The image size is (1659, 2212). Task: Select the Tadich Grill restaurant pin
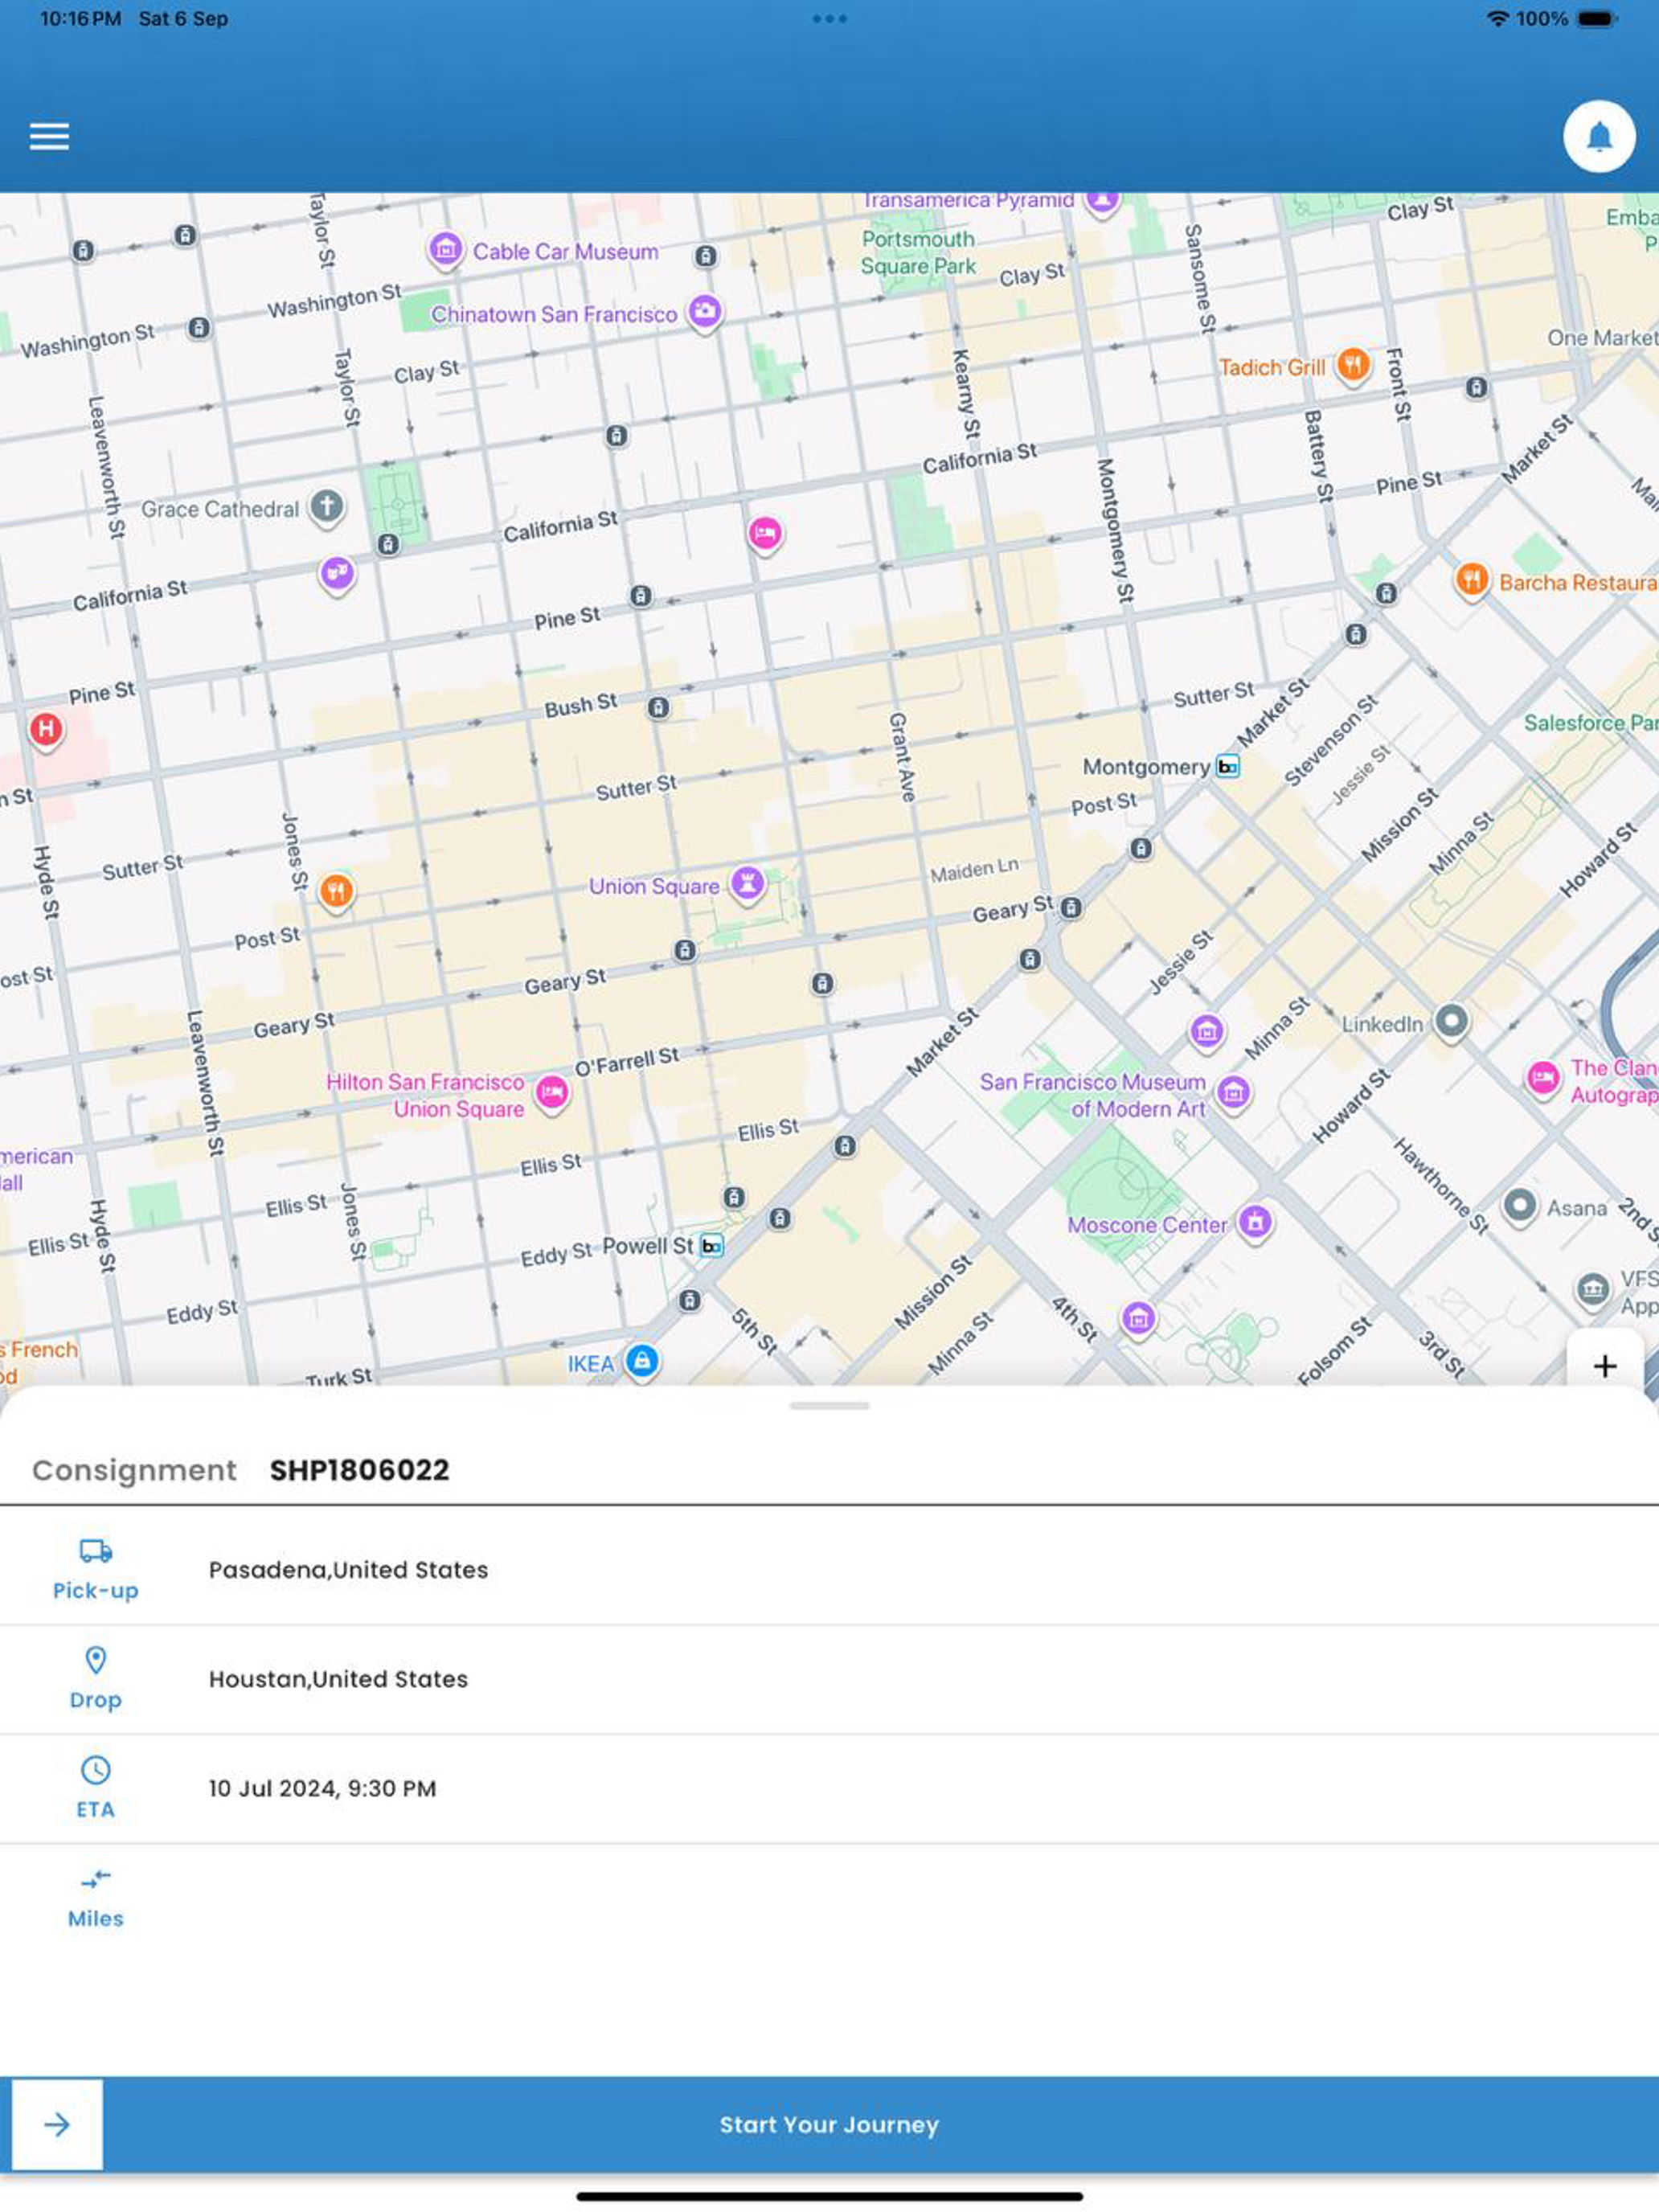1353,365
